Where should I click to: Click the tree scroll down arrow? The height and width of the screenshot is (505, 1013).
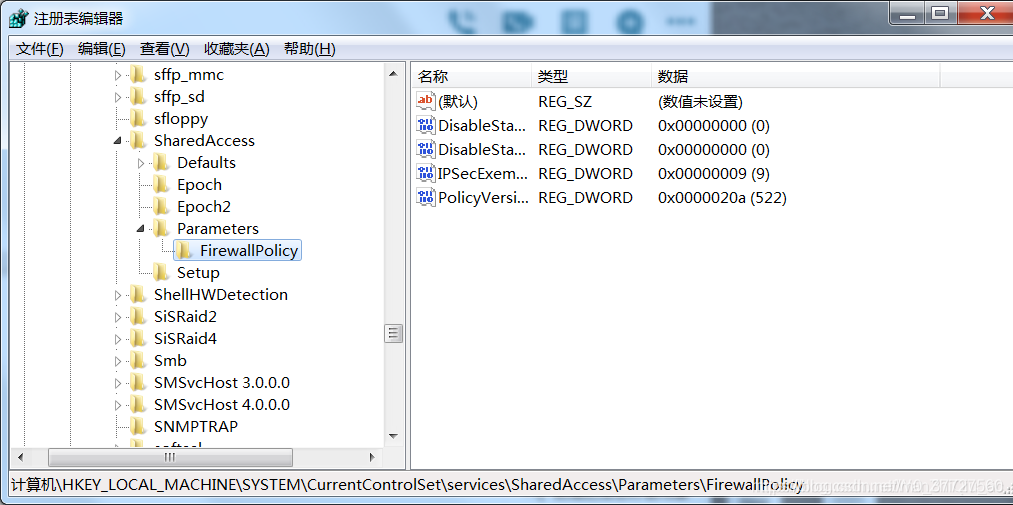tap(393, 436)
